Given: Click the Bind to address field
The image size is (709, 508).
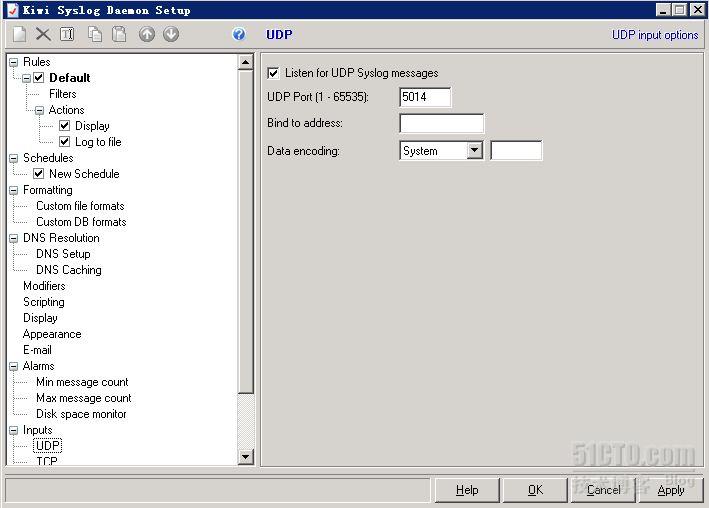Looking at the screenshot, I should click(442, 123).
